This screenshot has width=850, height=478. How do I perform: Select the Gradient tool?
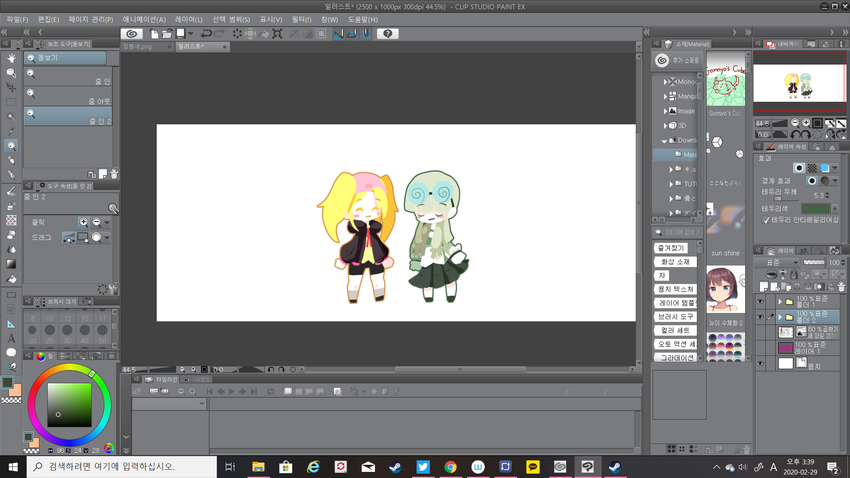11,264
